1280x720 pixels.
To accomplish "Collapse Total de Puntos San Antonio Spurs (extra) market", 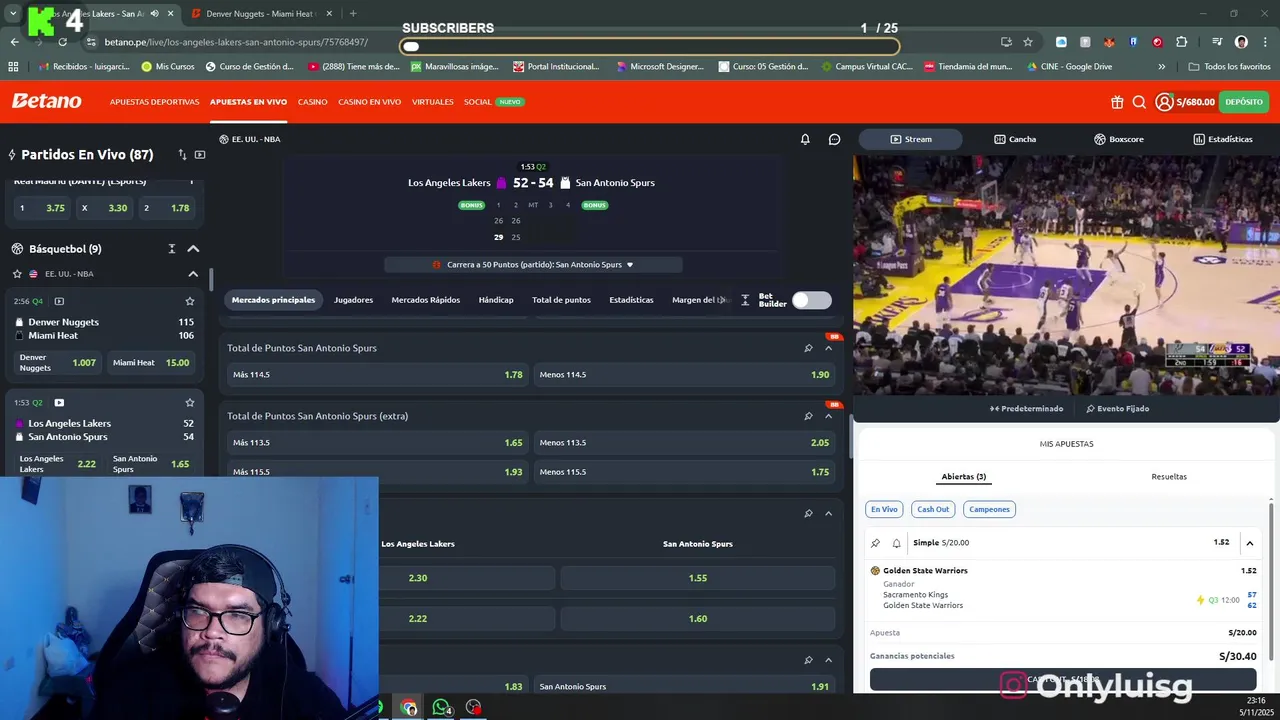I will [828, 416].
